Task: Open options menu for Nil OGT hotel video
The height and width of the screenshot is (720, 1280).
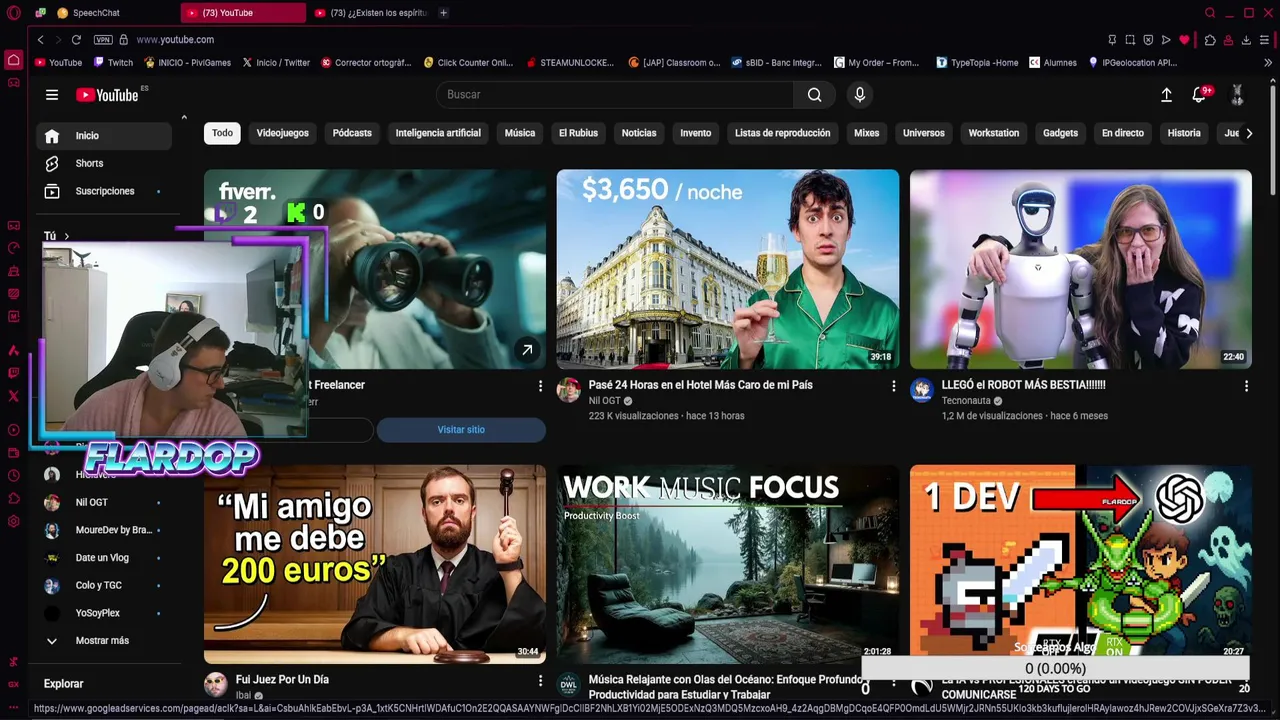Action: (894, 386)
